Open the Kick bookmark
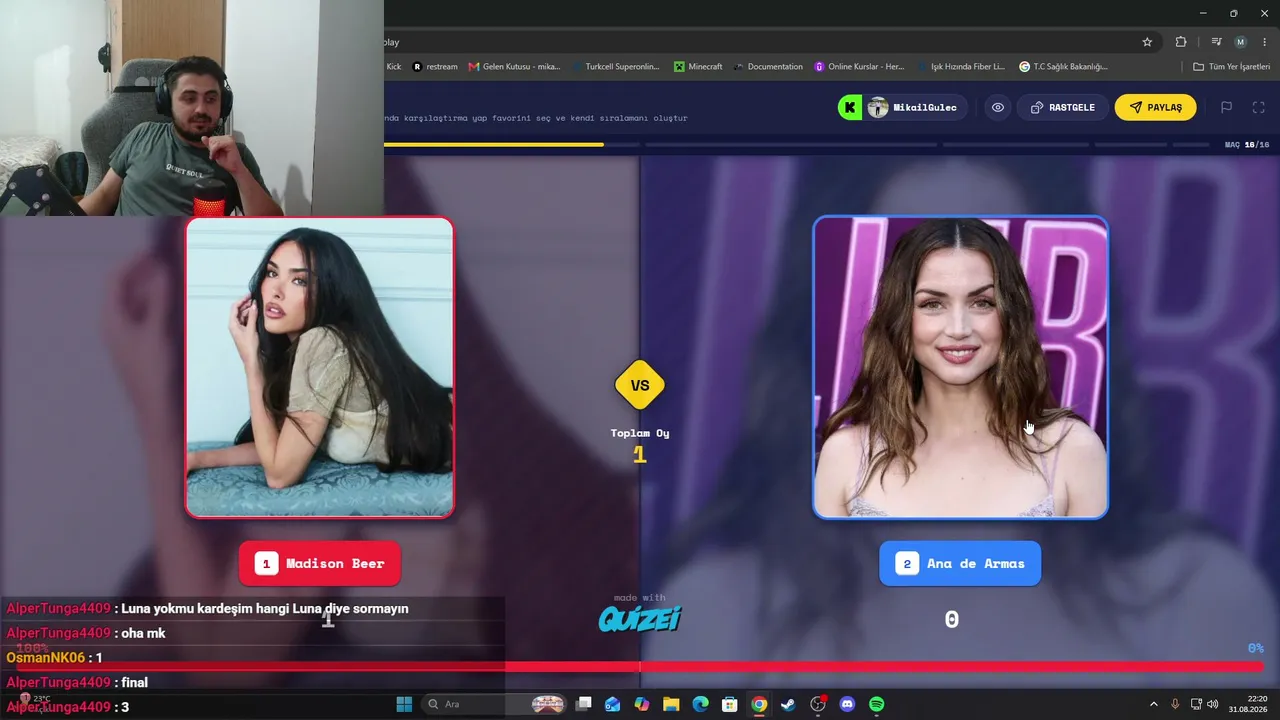The image size is (1280, 720). click(x=393, y=67)
